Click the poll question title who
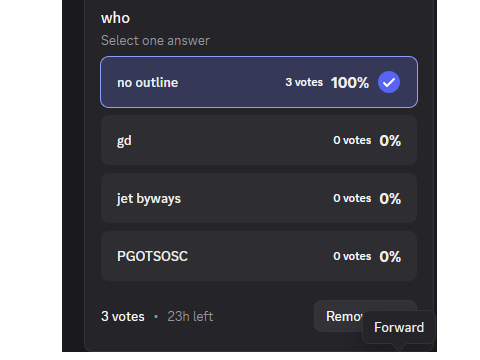480x360 pixels. pyautogui.click(x=115, y=18)
